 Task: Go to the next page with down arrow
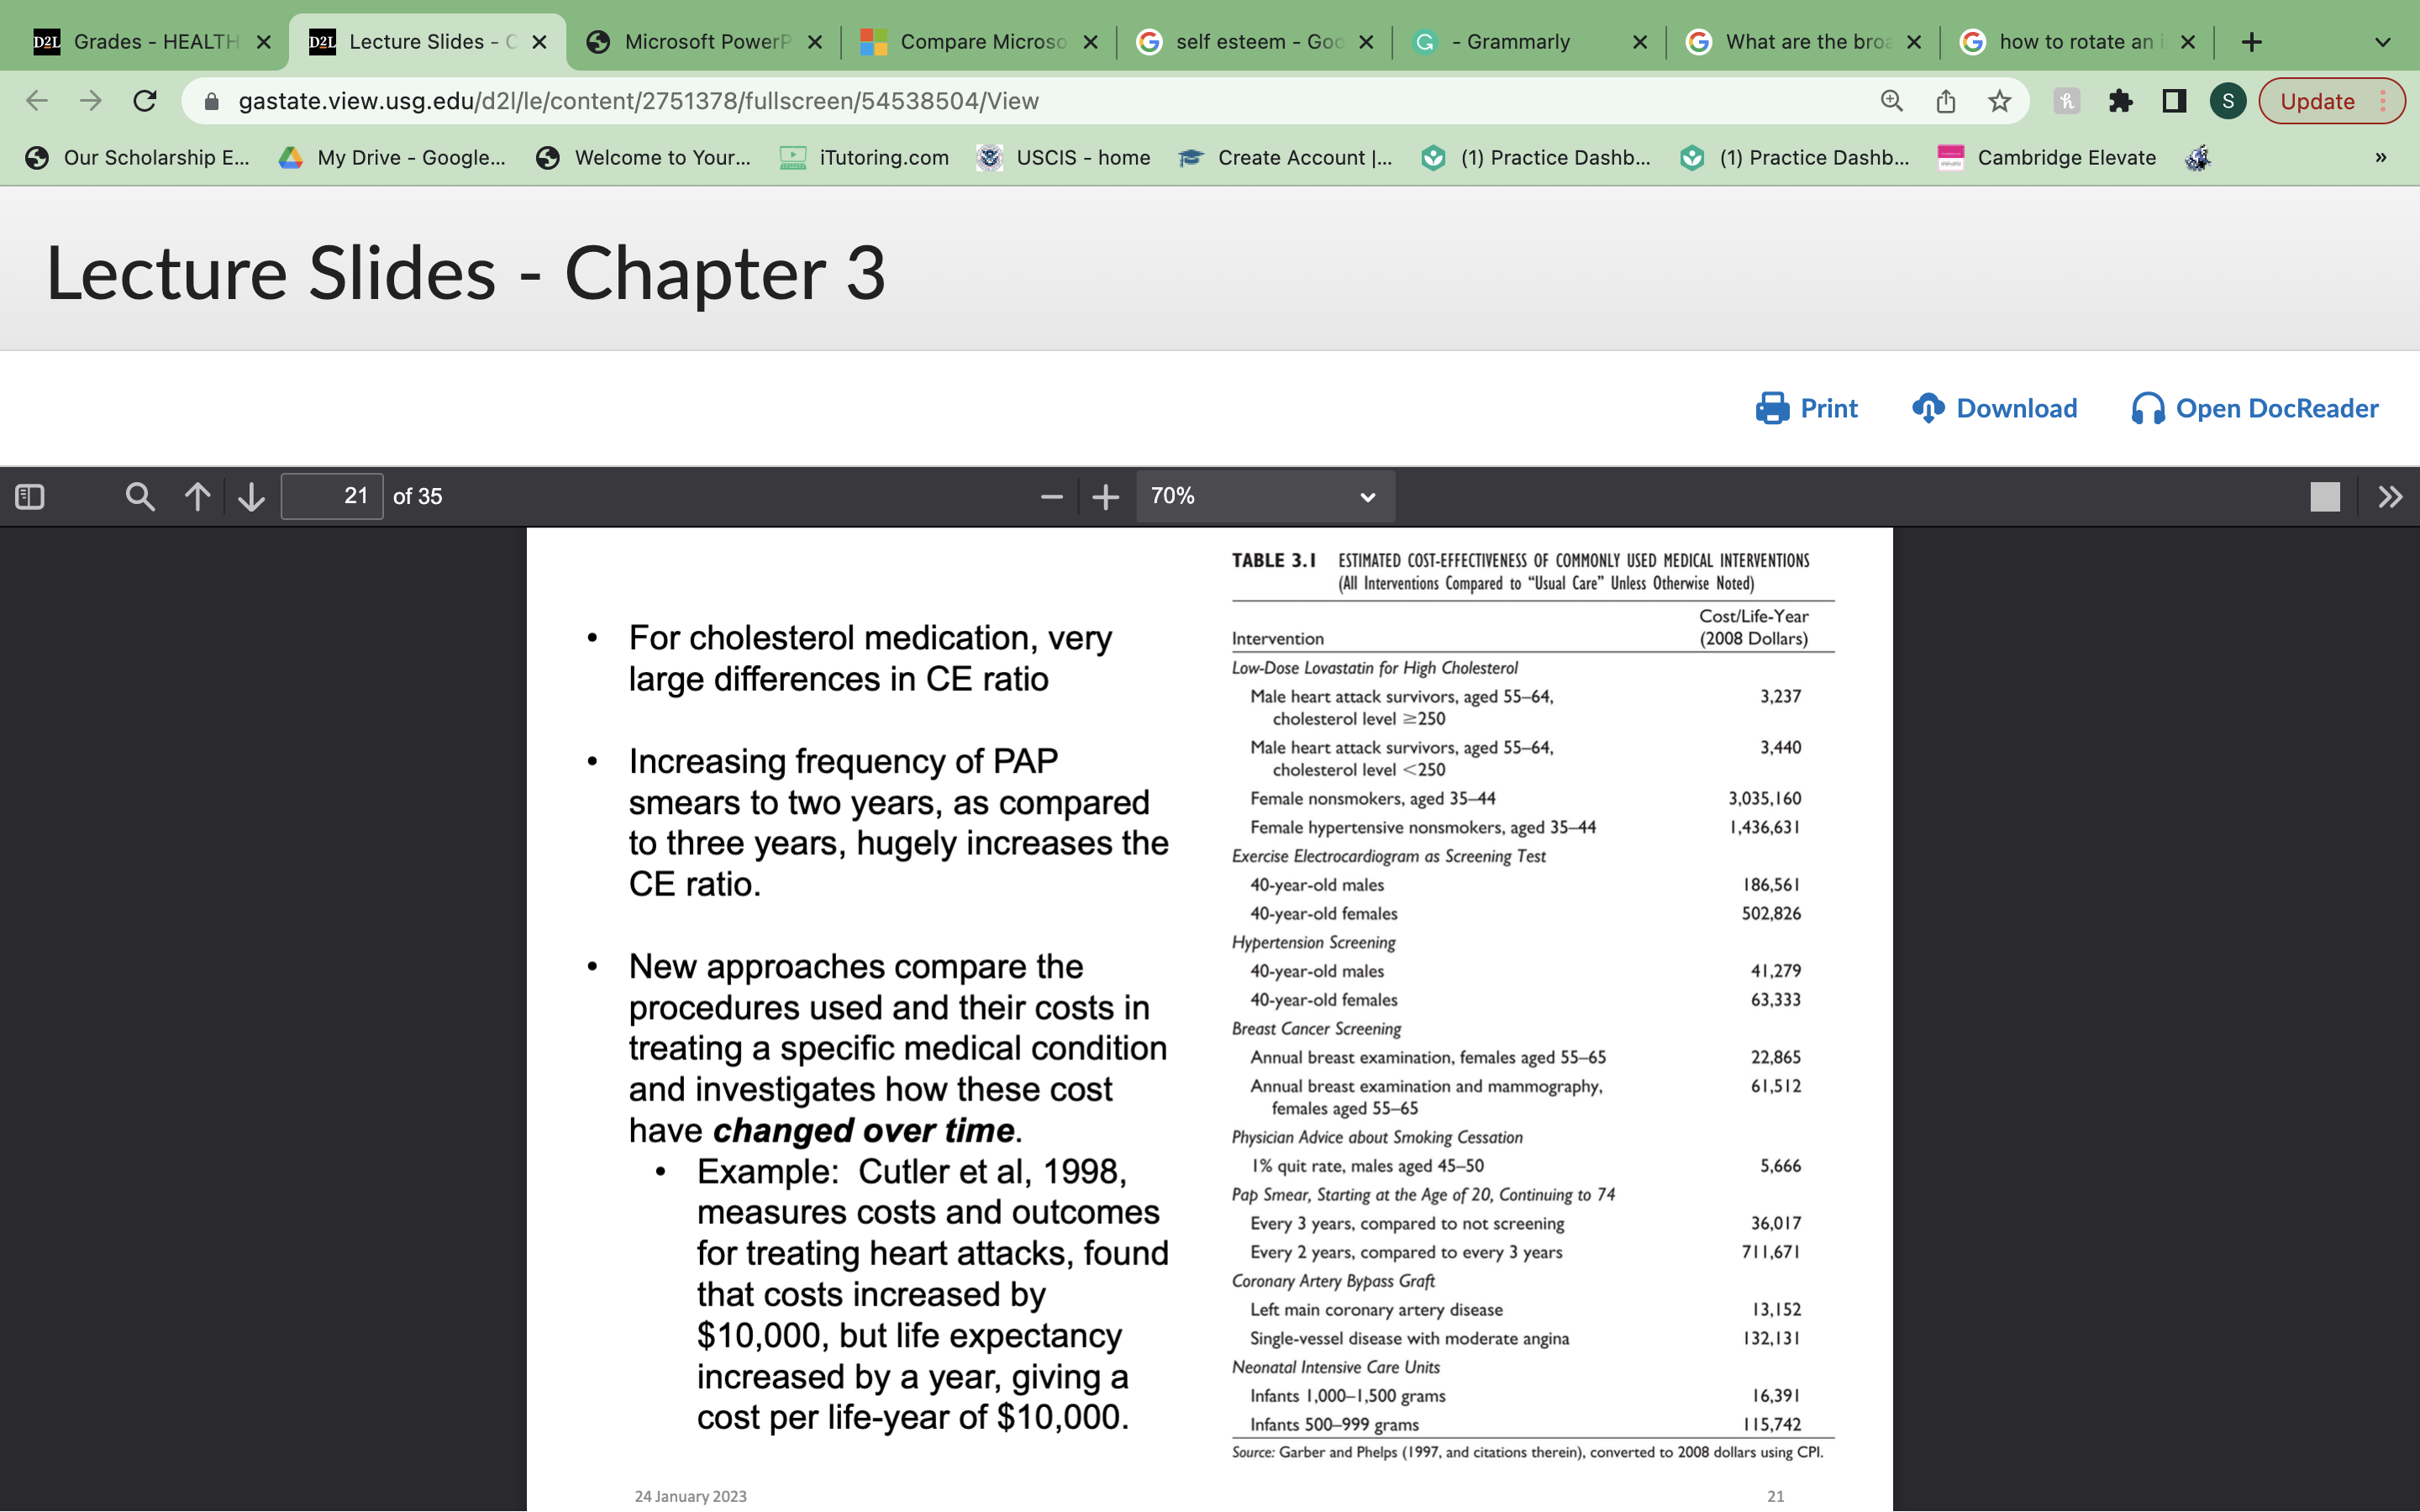pyautogui.click(x=250, y=496)
